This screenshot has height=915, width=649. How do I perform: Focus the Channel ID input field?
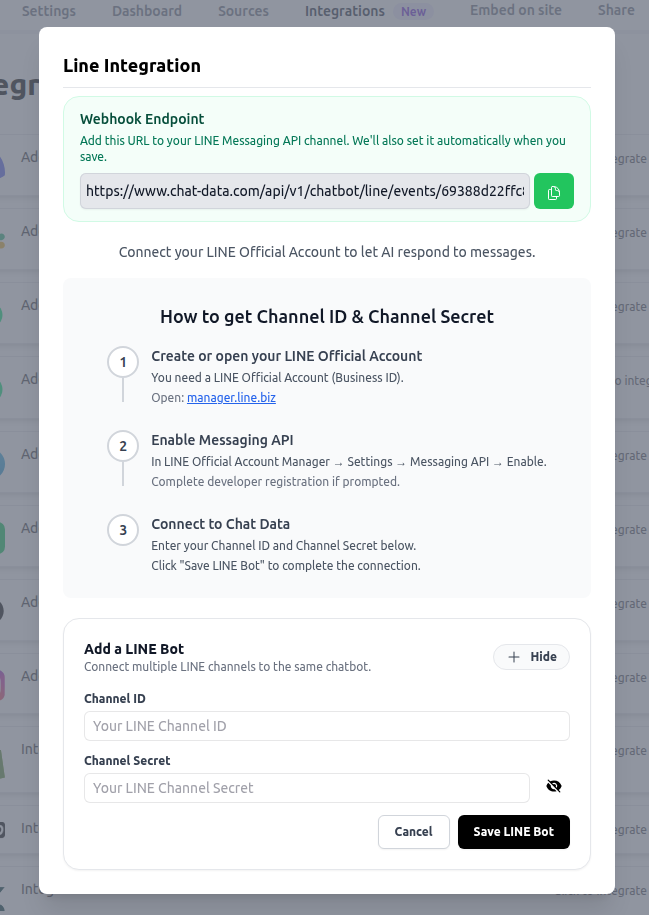pos(326,725)
